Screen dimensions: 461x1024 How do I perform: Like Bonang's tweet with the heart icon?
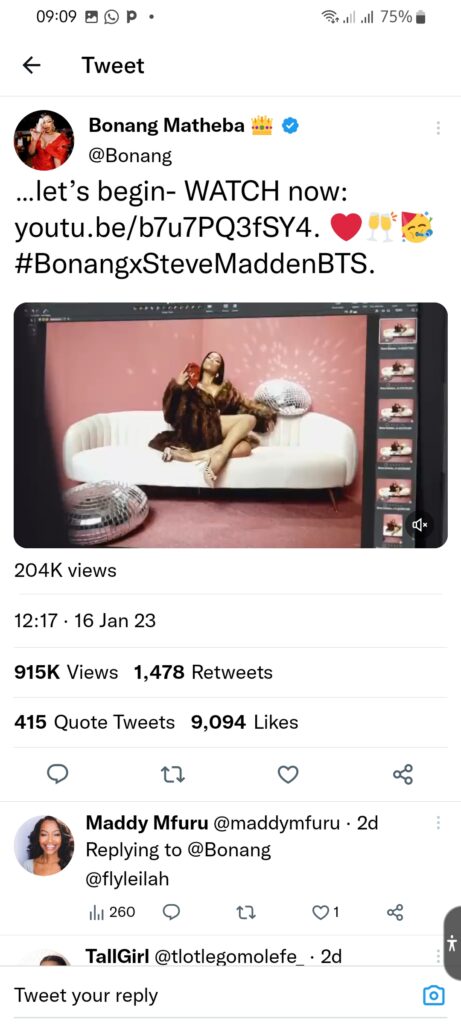click(x=288, y=775)
